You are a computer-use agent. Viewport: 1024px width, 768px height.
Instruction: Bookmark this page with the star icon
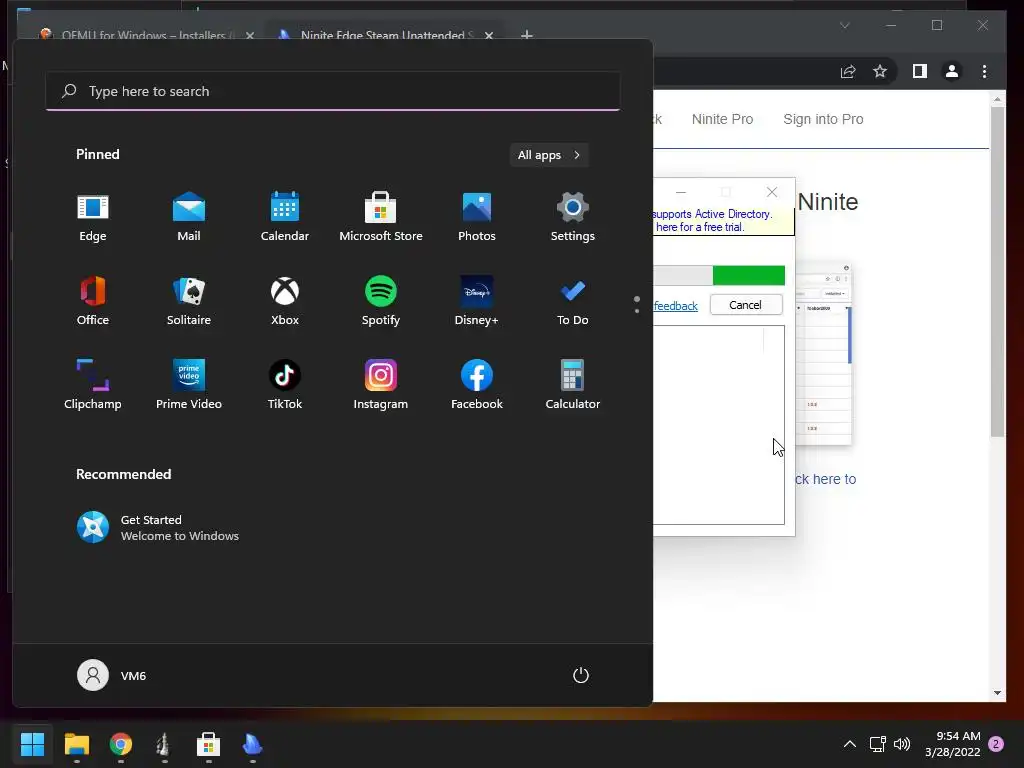tap(880, 71)
